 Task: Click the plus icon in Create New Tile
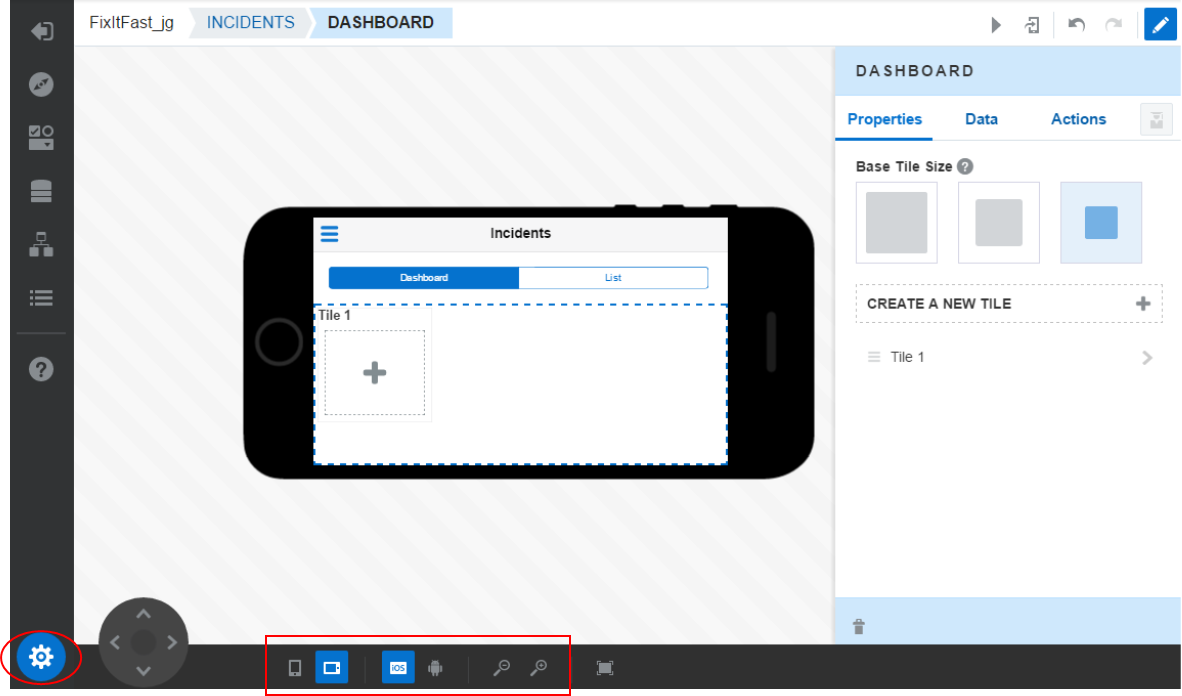coord(1143,304)
